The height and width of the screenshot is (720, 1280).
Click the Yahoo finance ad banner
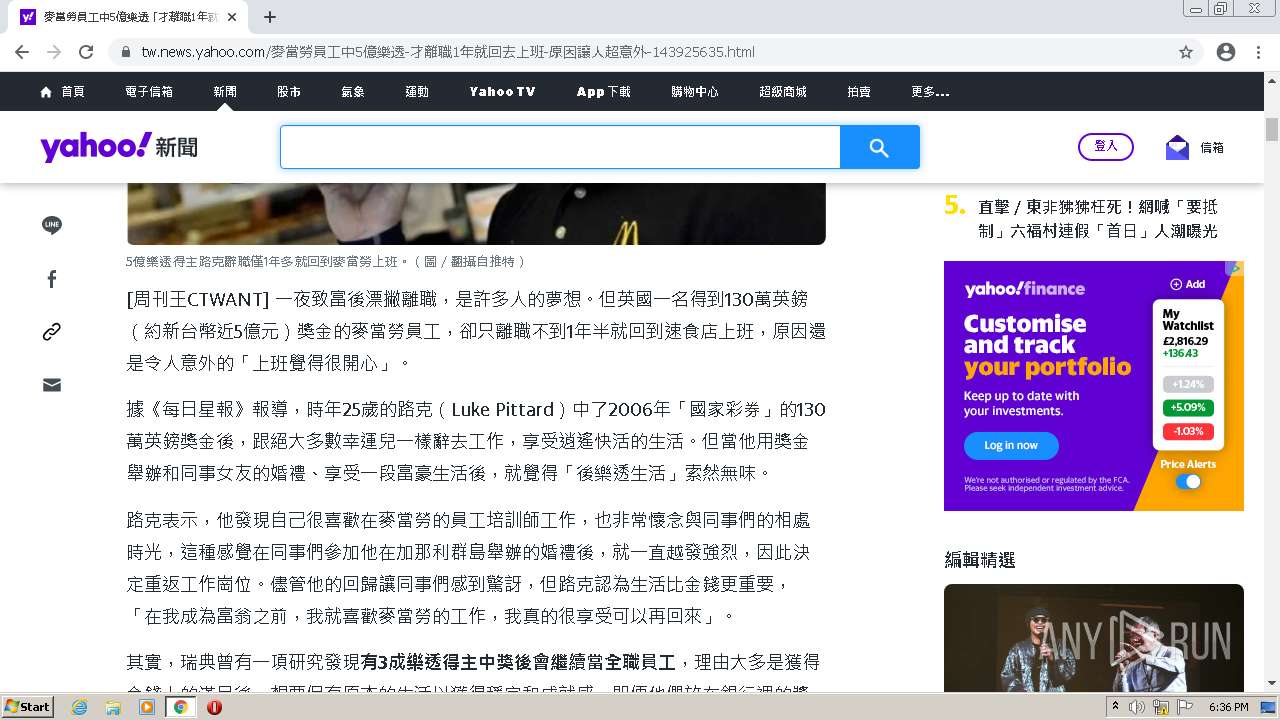coord(1094,386)
